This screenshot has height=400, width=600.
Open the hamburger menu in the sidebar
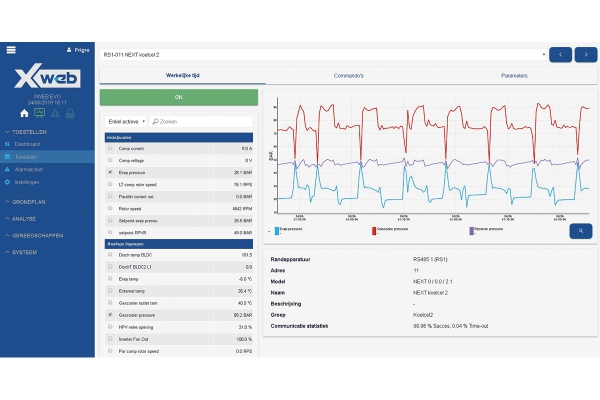click(11, 50)
